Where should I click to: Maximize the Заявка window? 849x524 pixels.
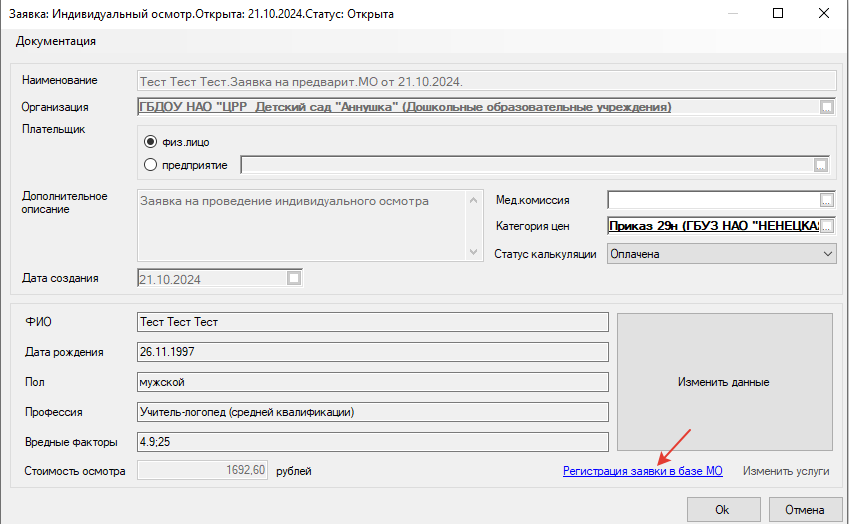point(778,15)
